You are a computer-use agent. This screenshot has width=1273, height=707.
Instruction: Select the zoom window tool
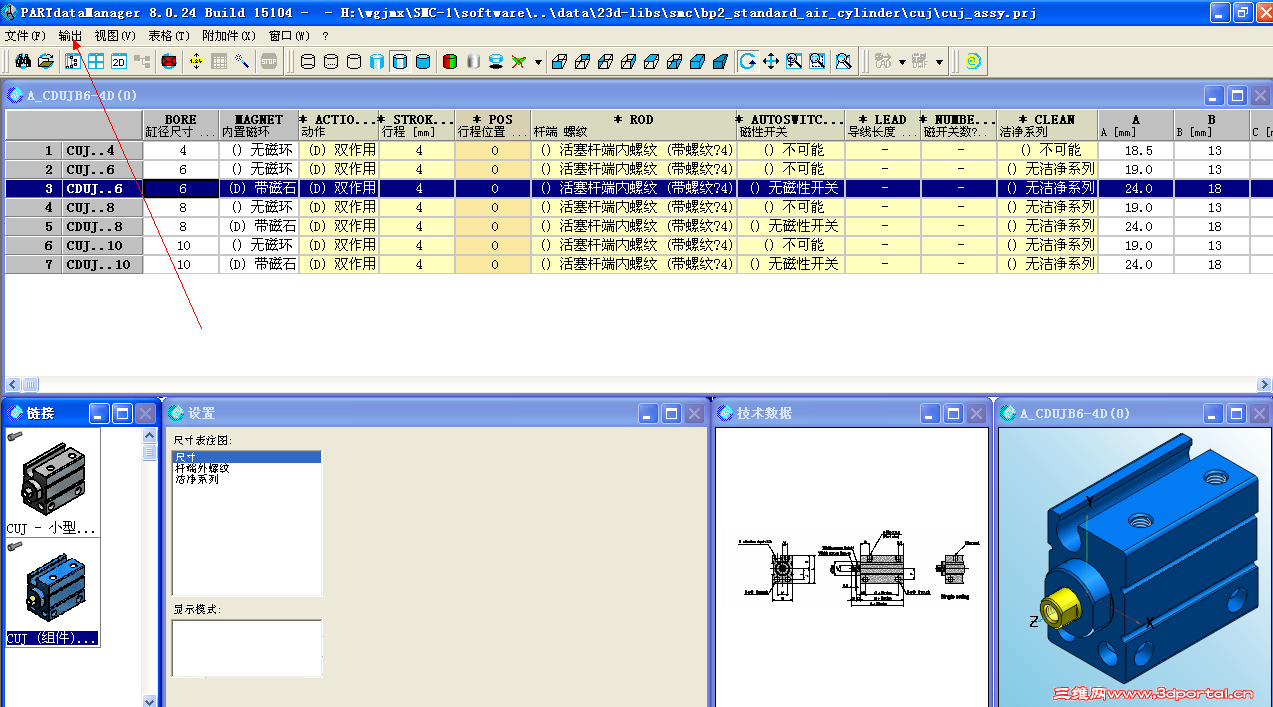click(816, 61)
